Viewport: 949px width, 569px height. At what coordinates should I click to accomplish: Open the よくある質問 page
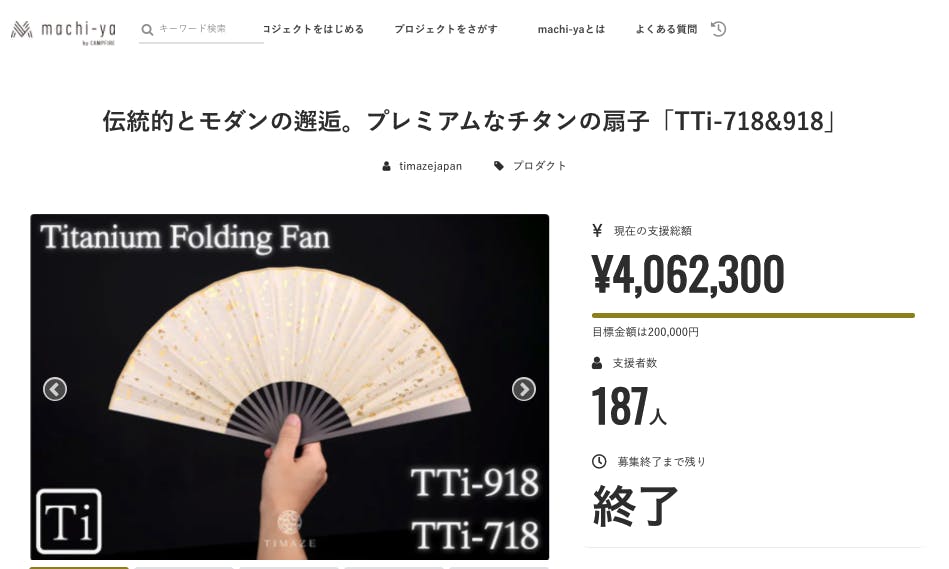tap(666, 29)
